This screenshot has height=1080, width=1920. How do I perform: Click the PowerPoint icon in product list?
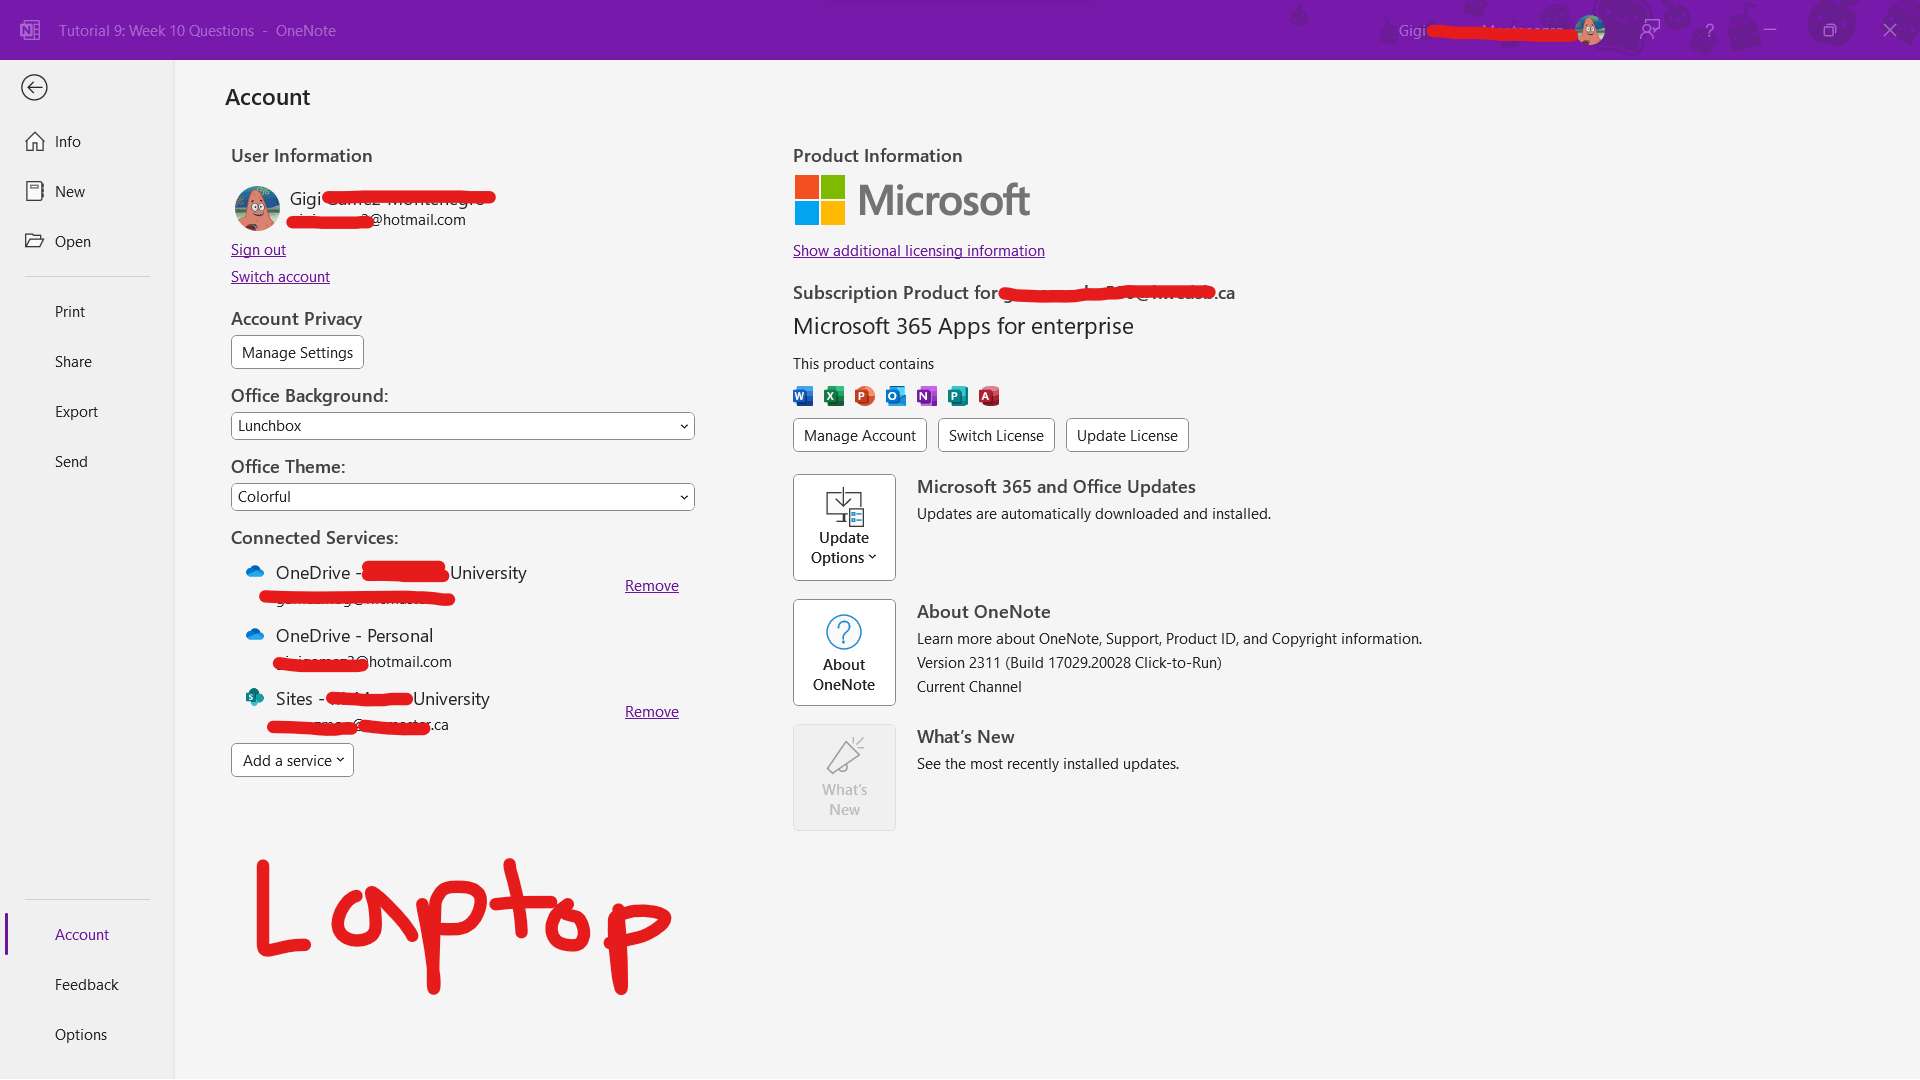coord(865,396)
